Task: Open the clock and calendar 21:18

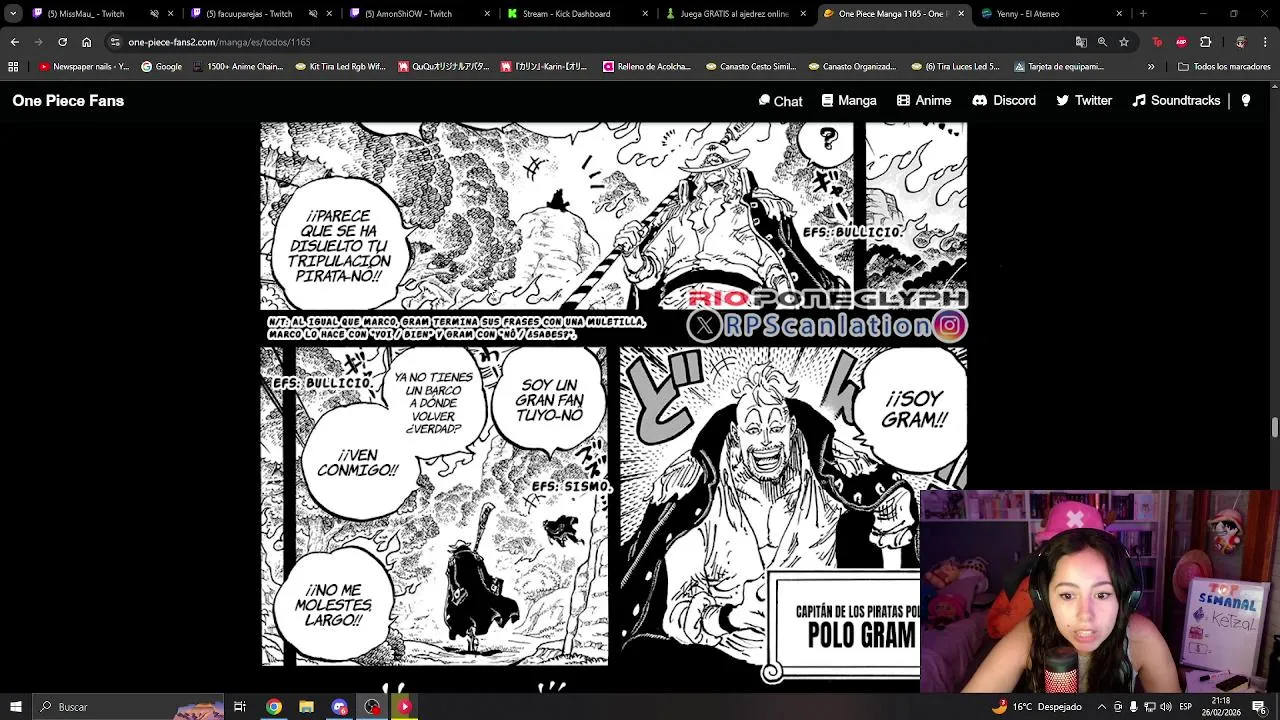Action: click(1220, 707)
